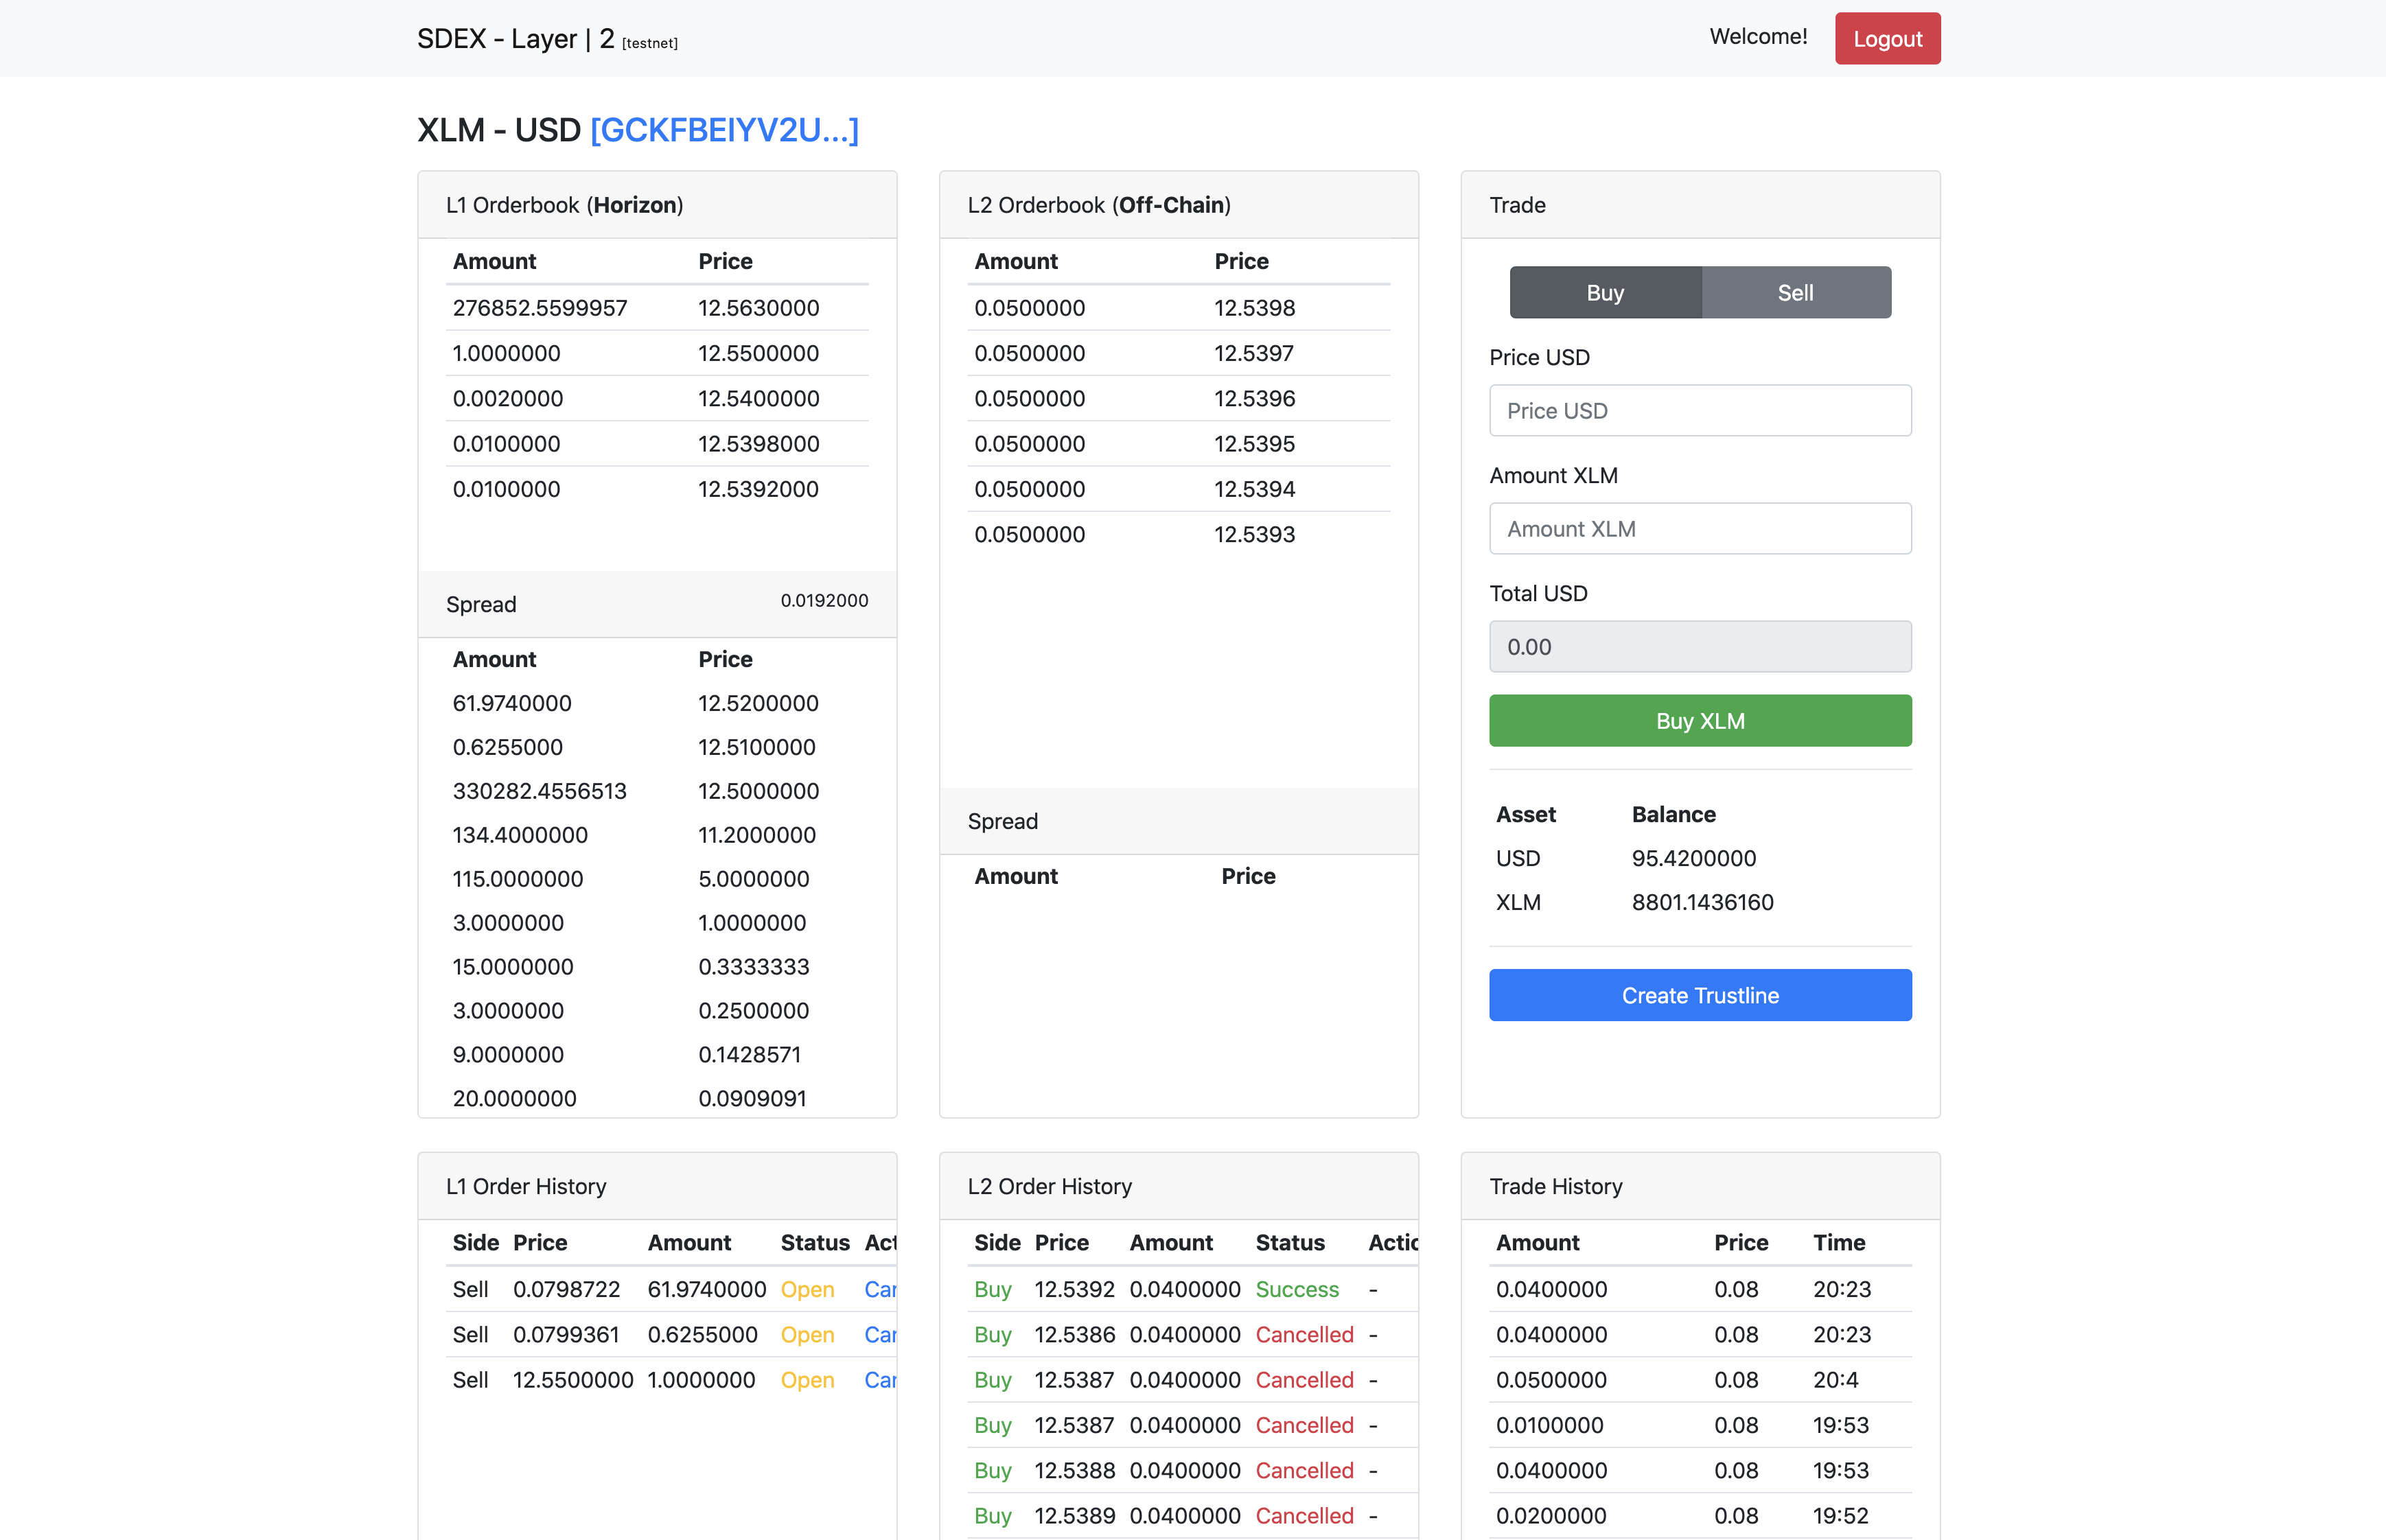The height and width of the screenshot is (1540, 2386).
Task: Click L1 Orderbook Spread value 0.0192000
Action: [824, 601]
